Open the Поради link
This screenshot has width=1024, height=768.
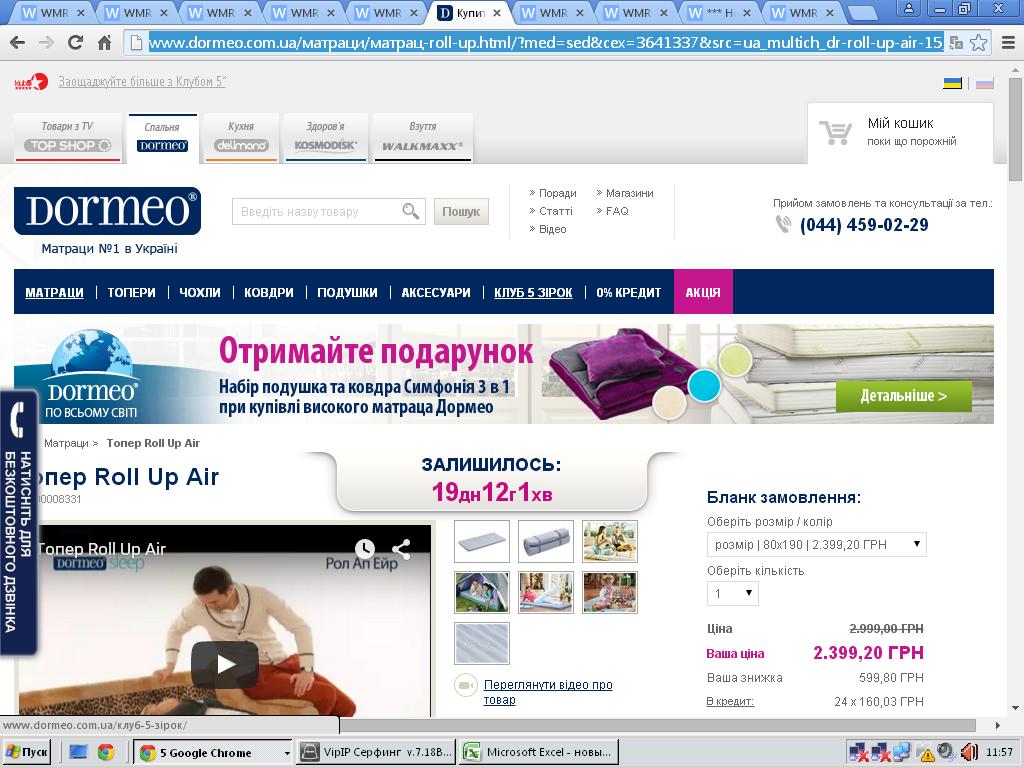558,193
